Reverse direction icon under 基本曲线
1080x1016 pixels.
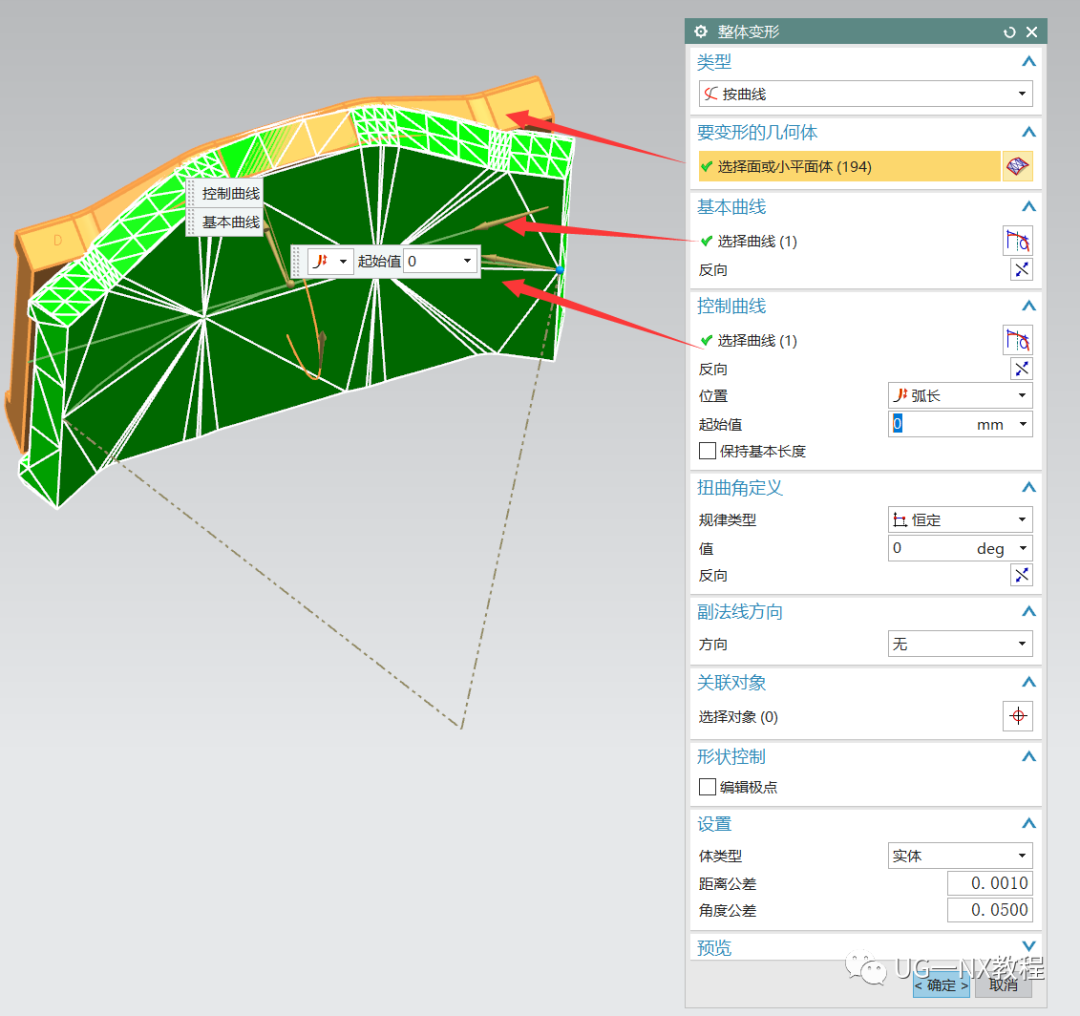pyautogui.click(x=1021, y=269)
